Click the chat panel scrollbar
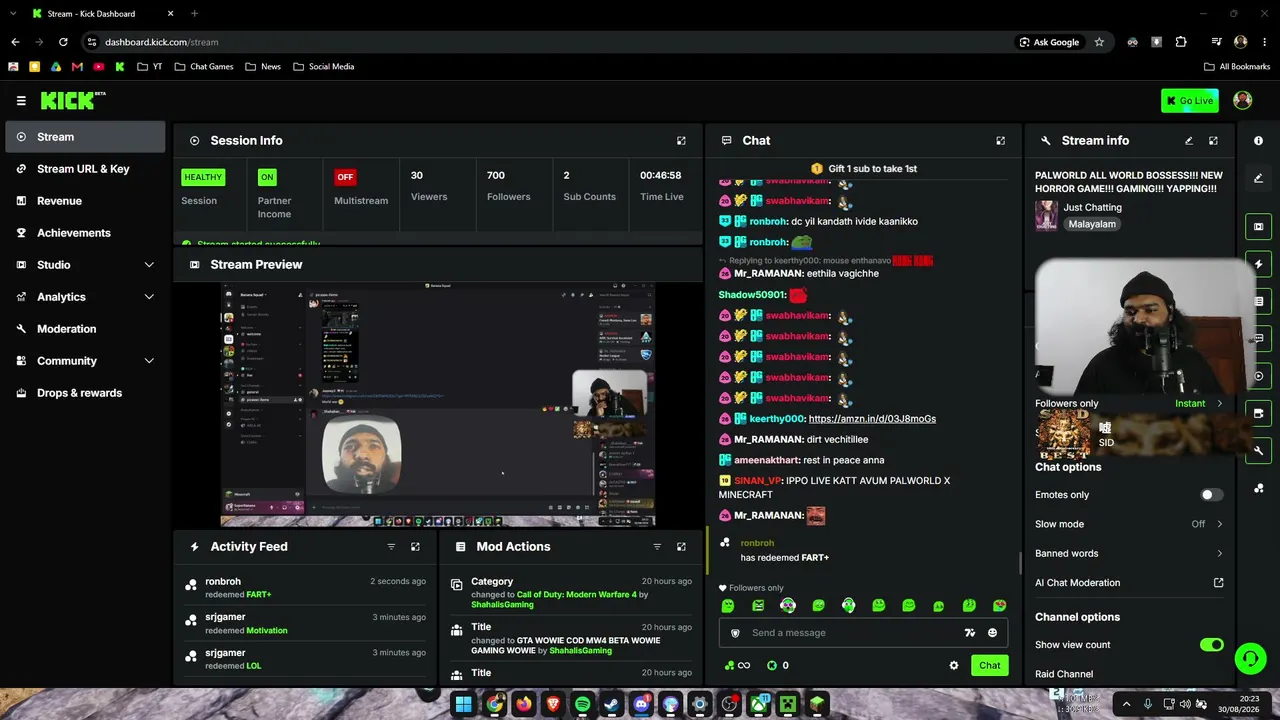This screenshot has width=1280, height=720. point(1020,563)
